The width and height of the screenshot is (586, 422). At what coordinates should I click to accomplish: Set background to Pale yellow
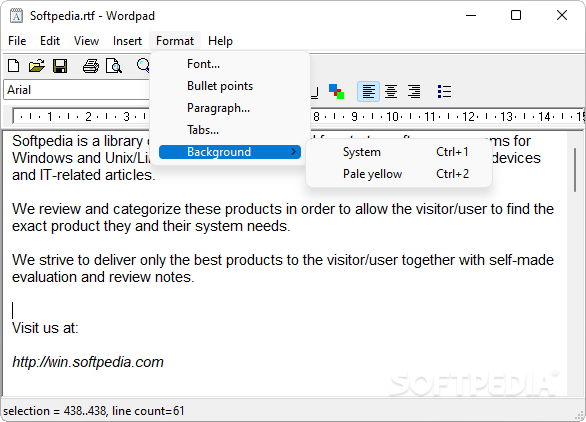point(399,174)
